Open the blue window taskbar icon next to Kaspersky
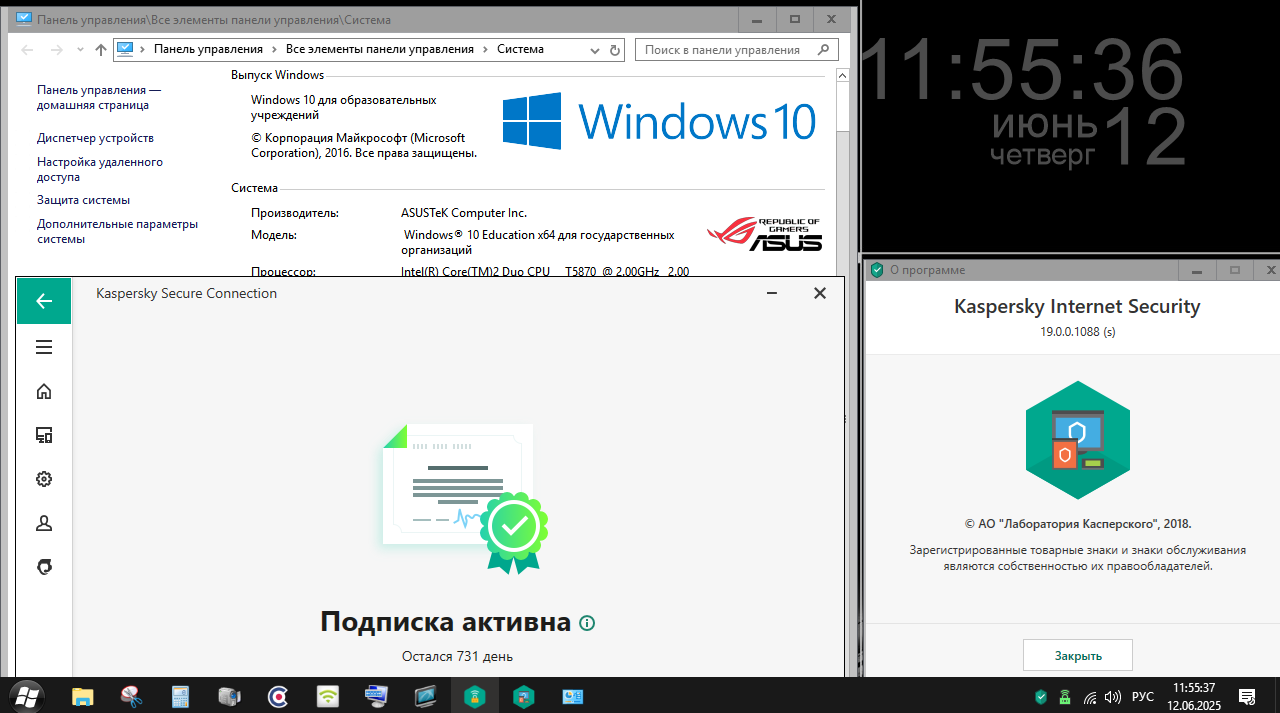This screenshot has height=713, width=1280. [572, 695]
